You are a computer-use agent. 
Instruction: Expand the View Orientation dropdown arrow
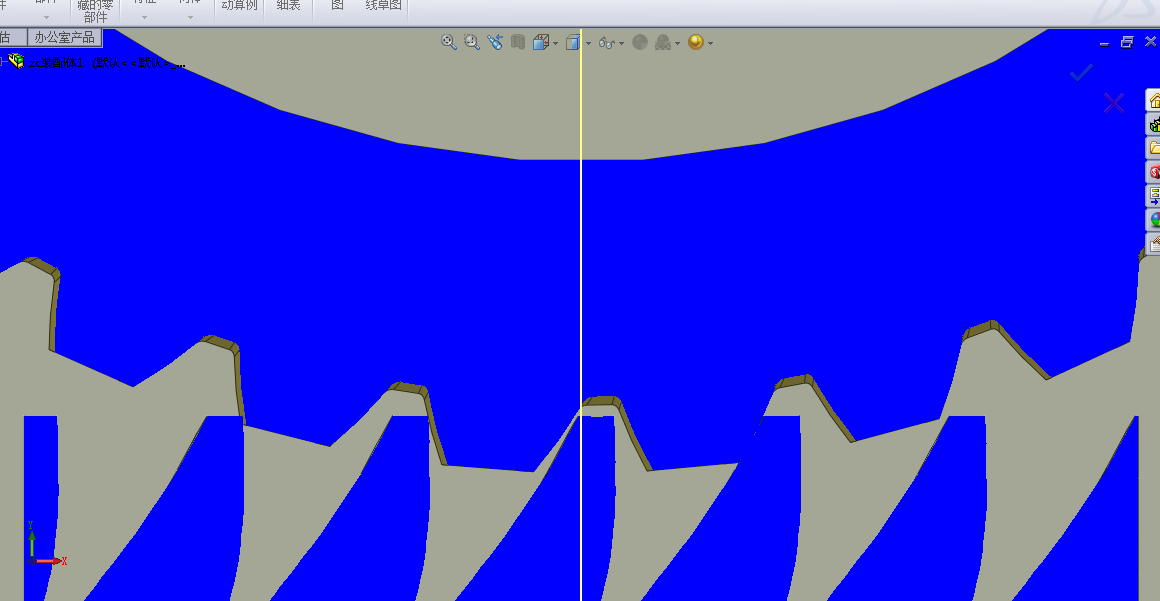click(556, 43)
